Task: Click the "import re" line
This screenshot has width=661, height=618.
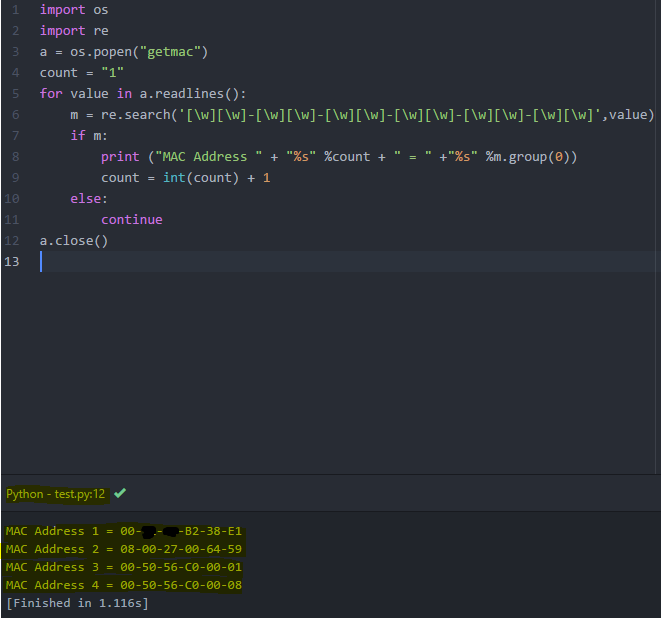Action: [x=74, y=31]
